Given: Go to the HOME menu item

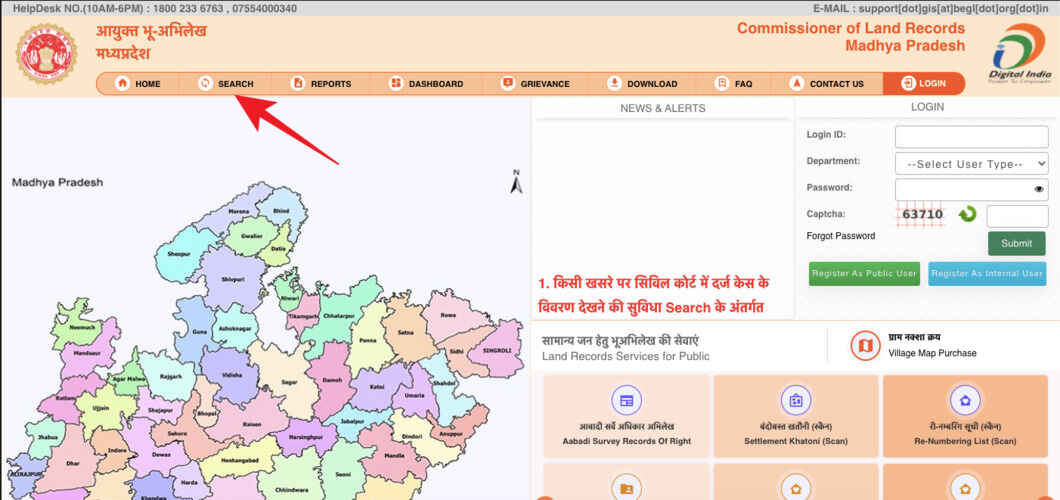Looking at the screenshot, I should [139, 84].
